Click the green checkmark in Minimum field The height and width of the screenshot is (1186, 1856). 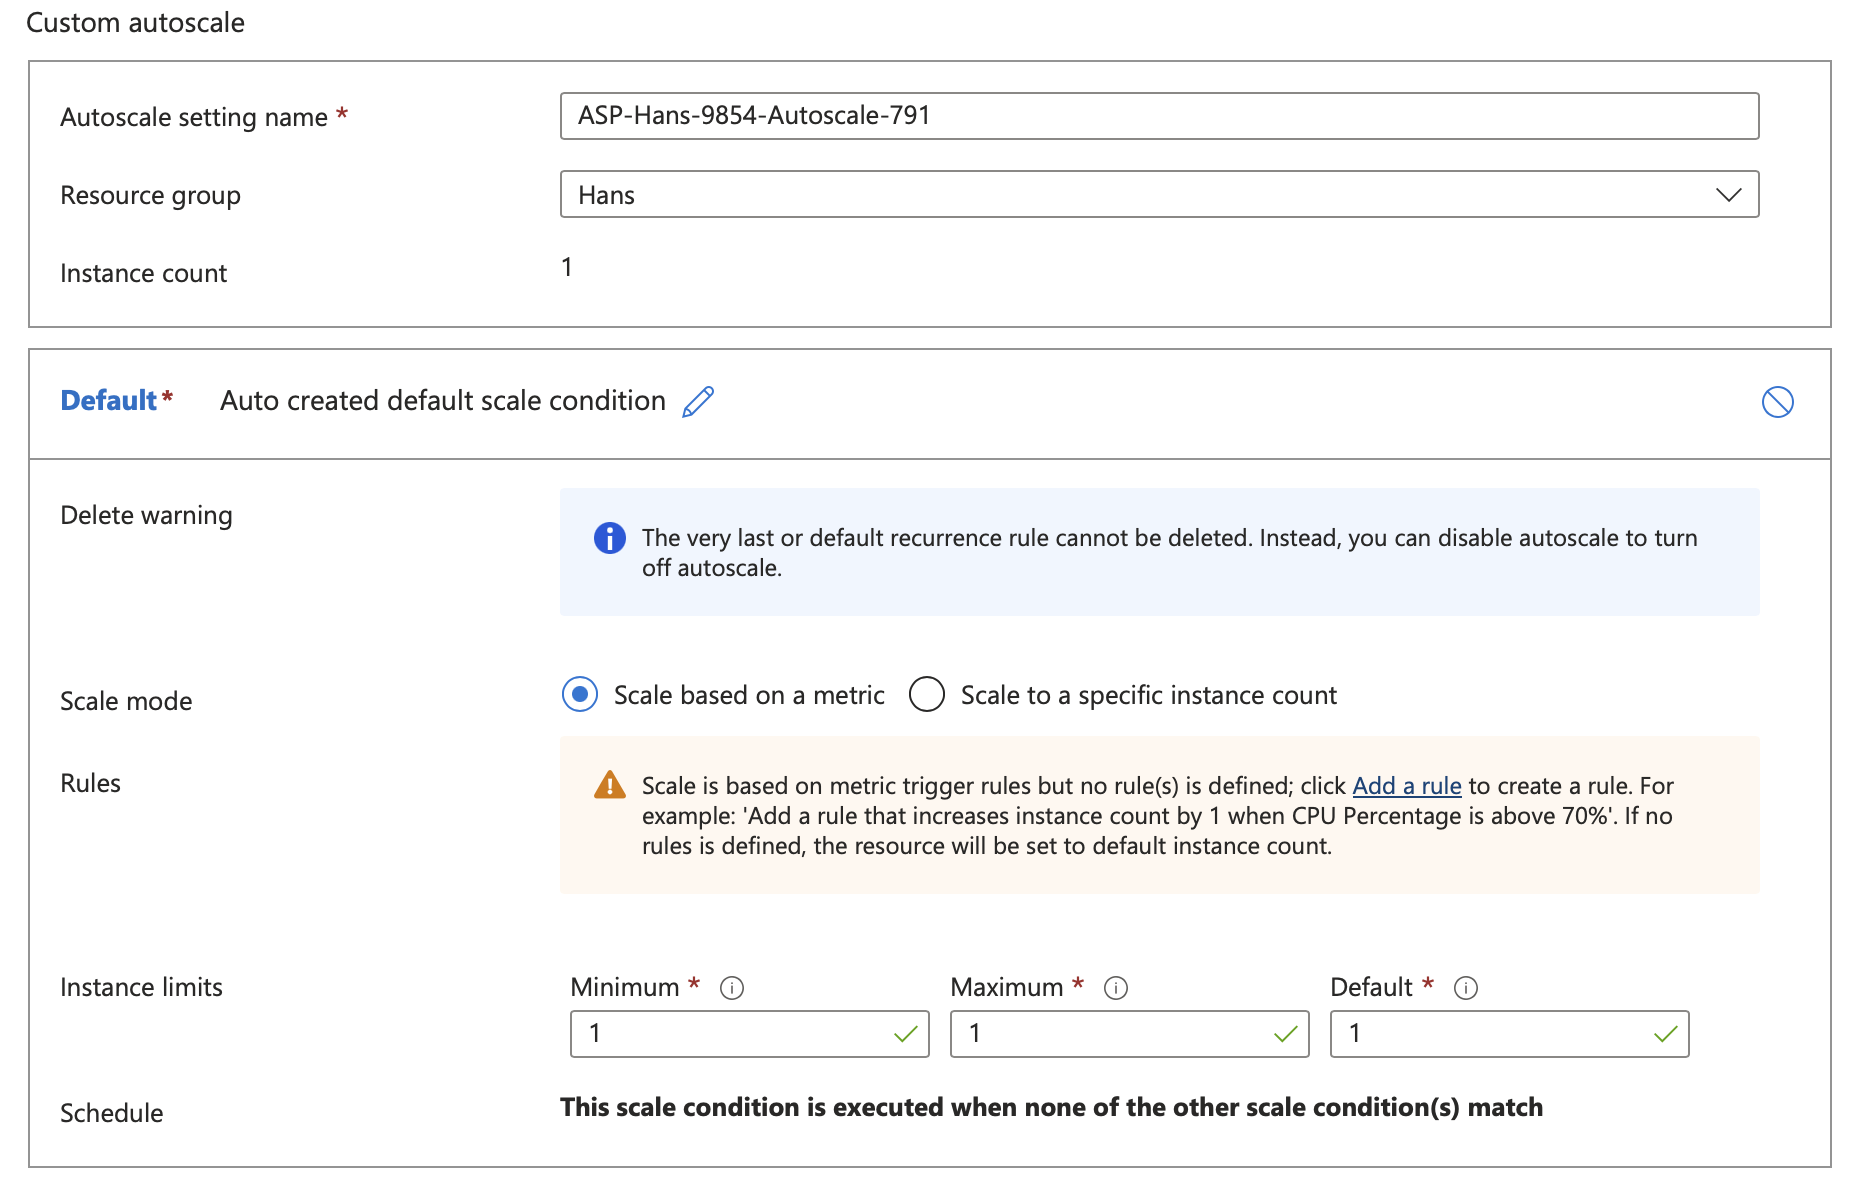pos(905,1034)
